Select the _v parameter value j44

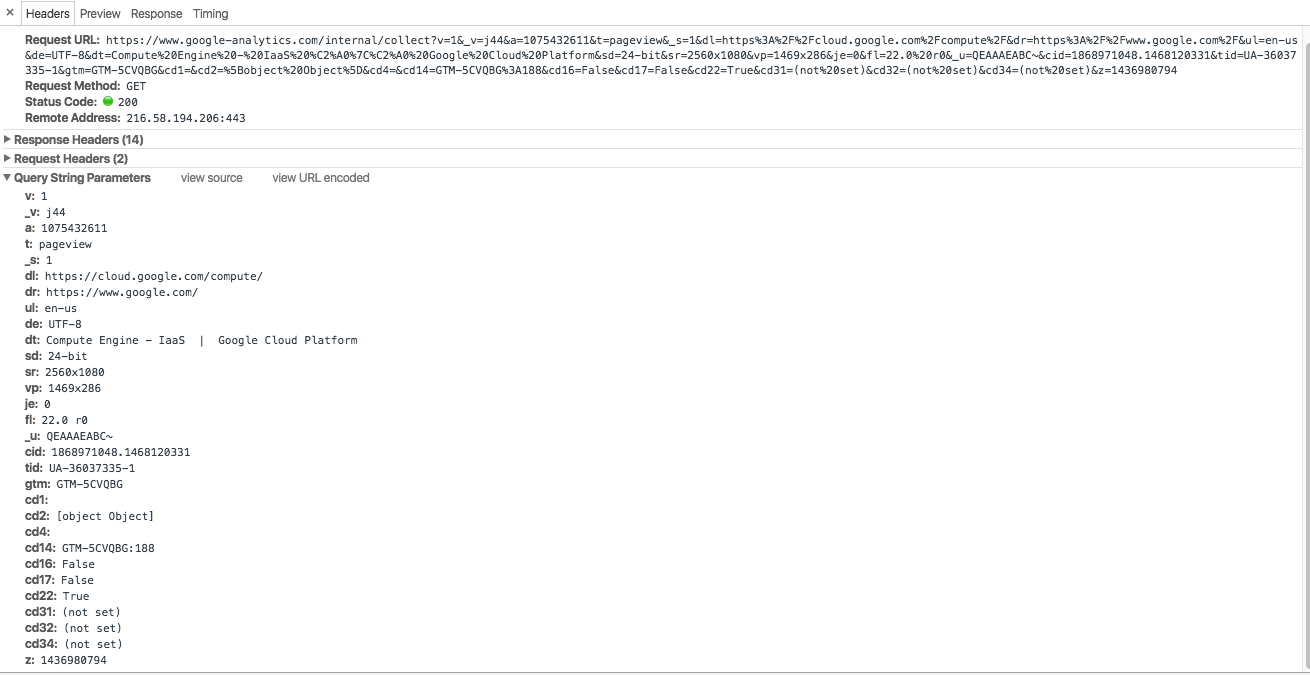click(55, 212)
